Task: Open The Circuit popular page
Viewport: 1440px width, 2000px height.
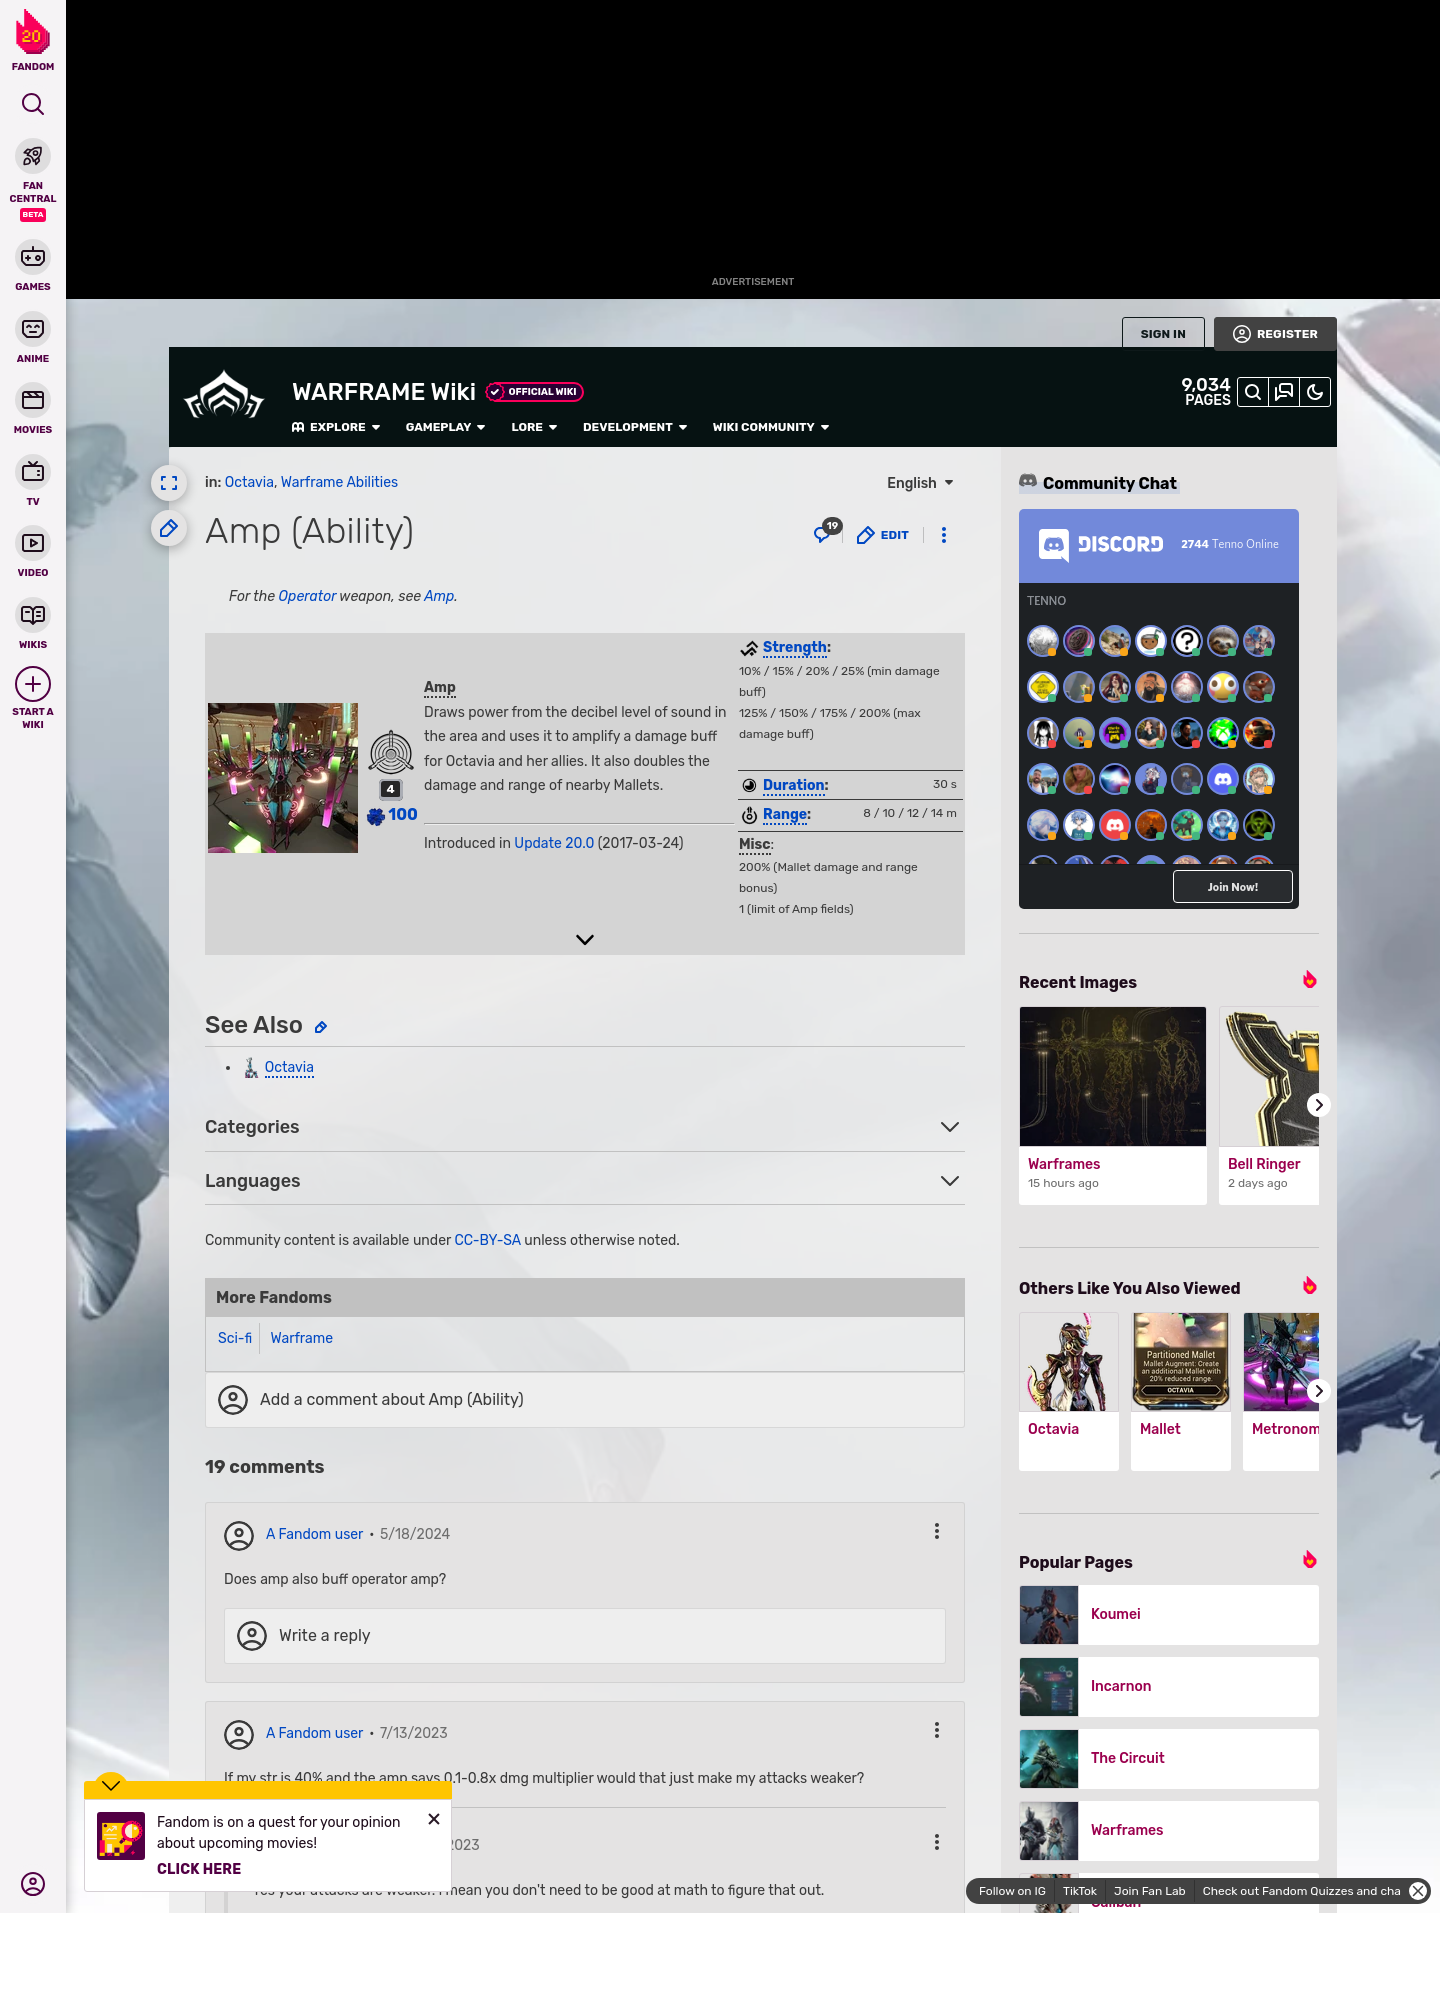Action: click(x=1169, y=1758)
